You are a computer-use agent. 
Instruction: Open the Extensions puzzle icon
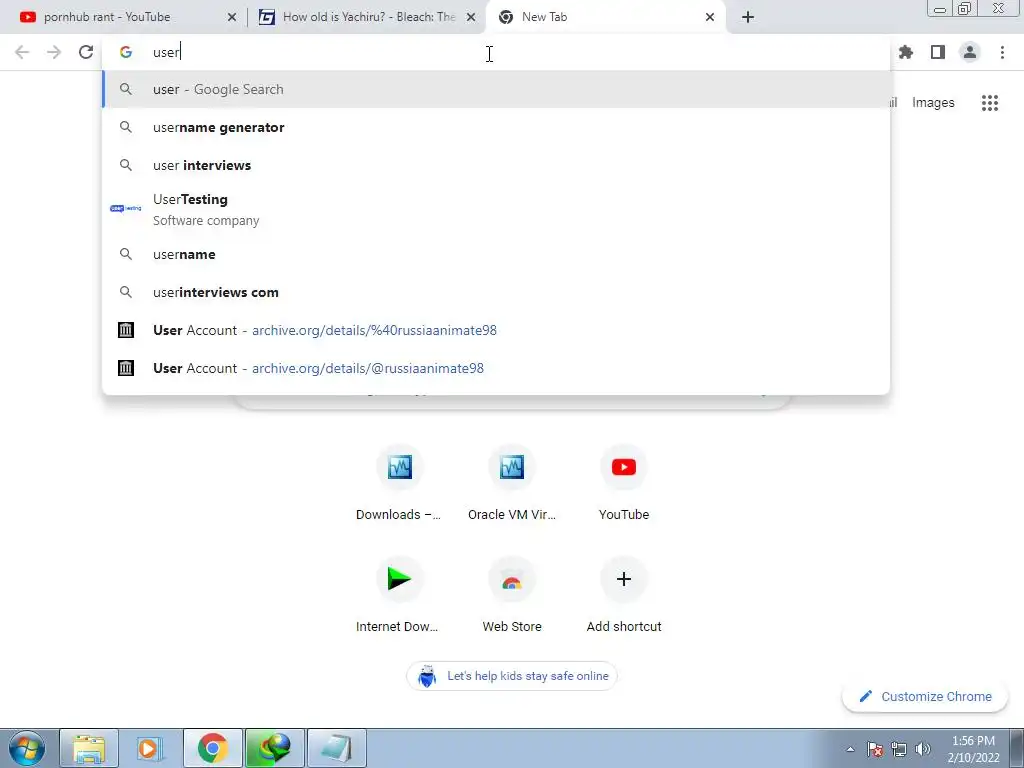pos(906,52)
